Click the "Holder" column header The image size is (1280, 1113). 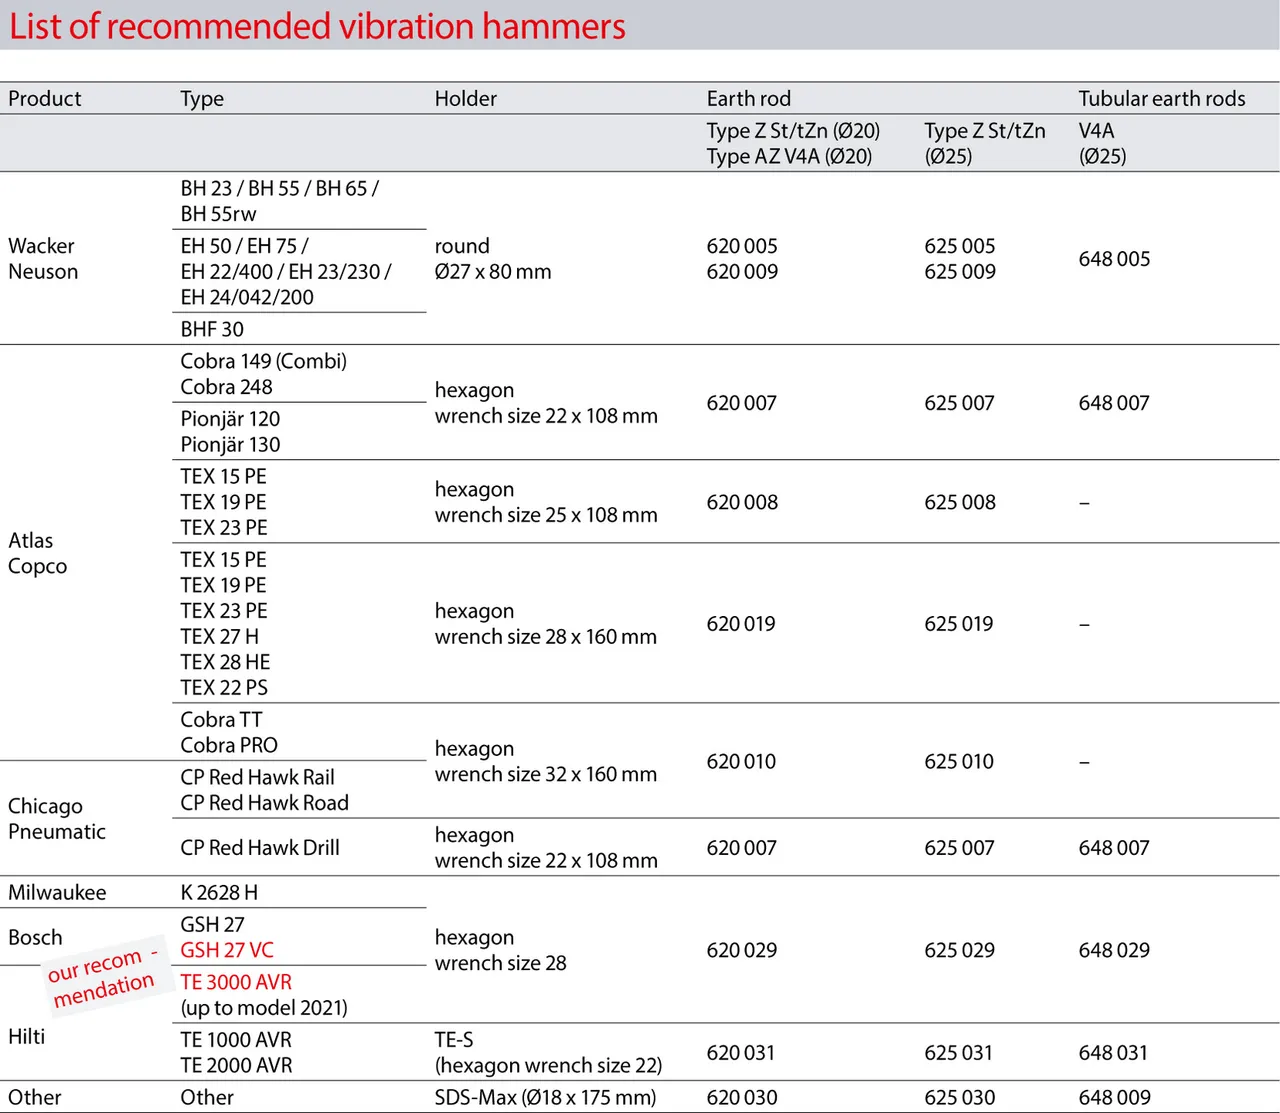(x=465, y=98)
